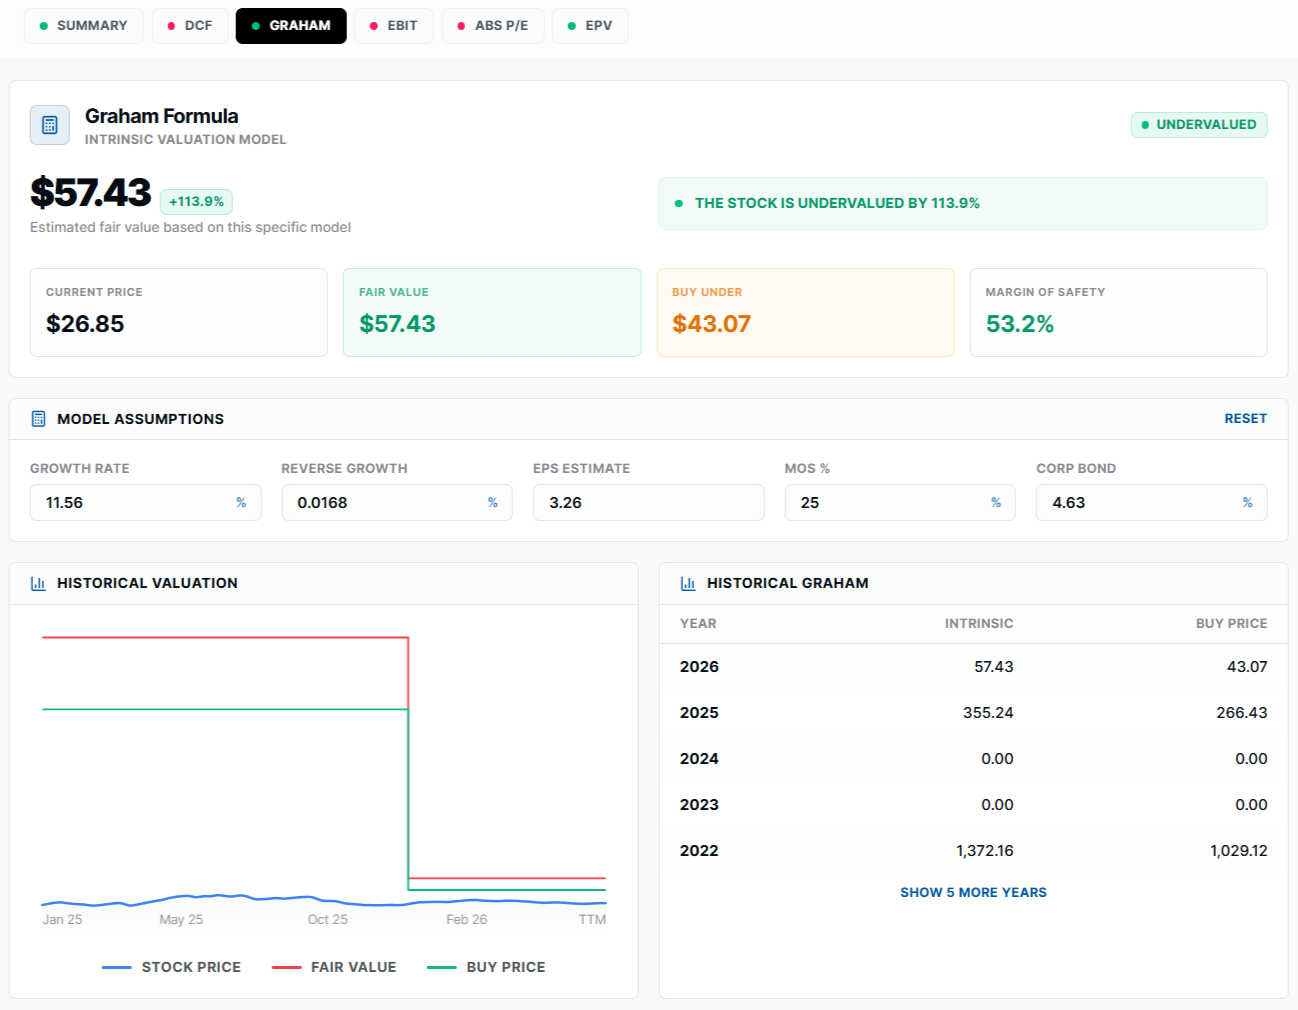The height and width of the screenshot is (1010, 1298).
Task: Click the TTM axis label
Action: coord(592,919)
